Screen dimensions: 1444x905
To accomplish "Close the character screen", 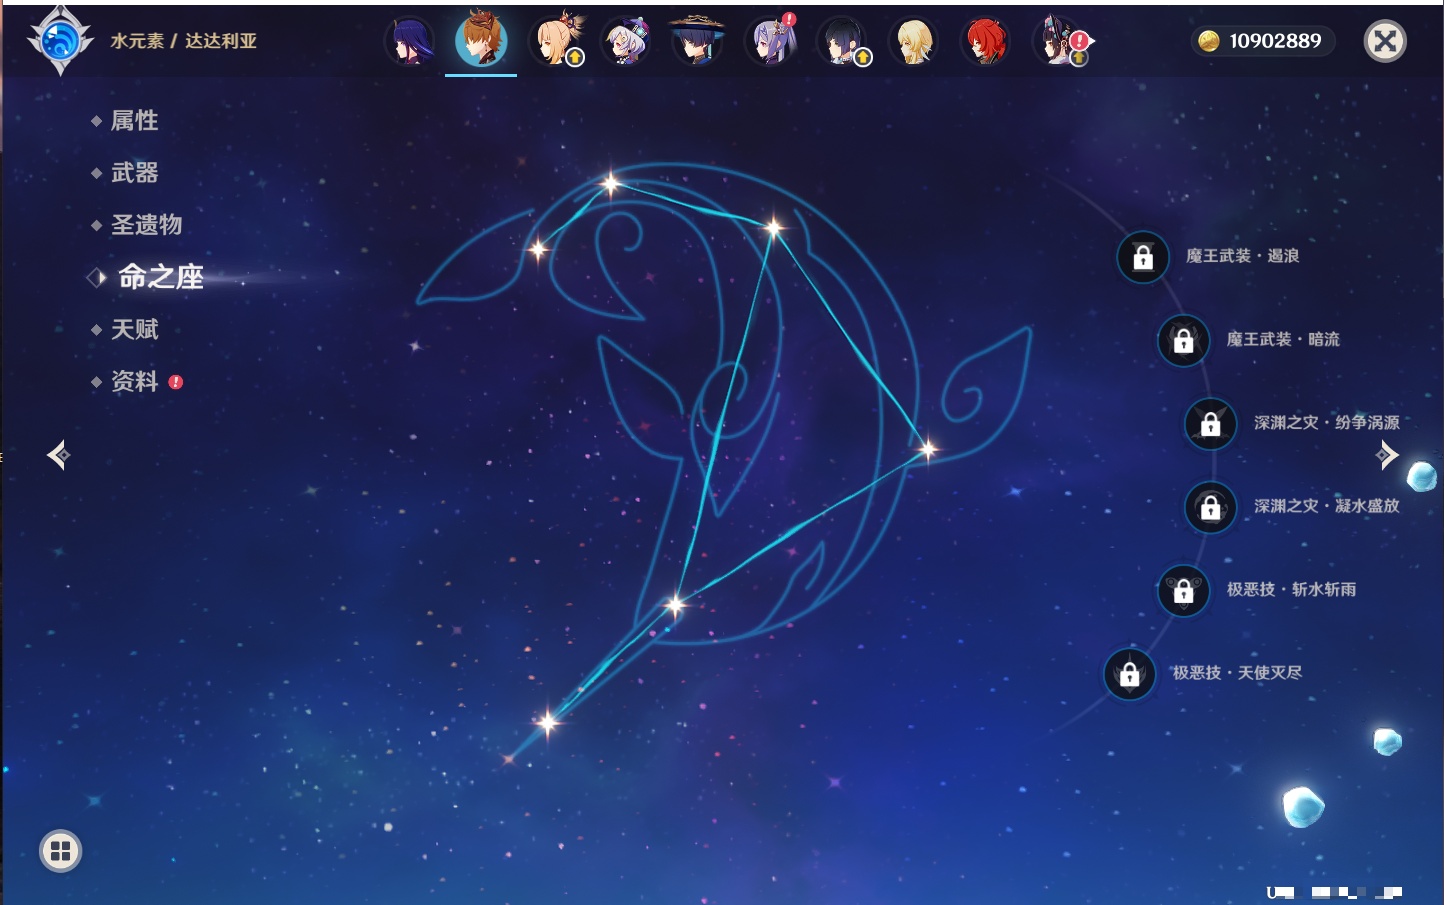I will pyautogui.click(x=1385, y=41).
